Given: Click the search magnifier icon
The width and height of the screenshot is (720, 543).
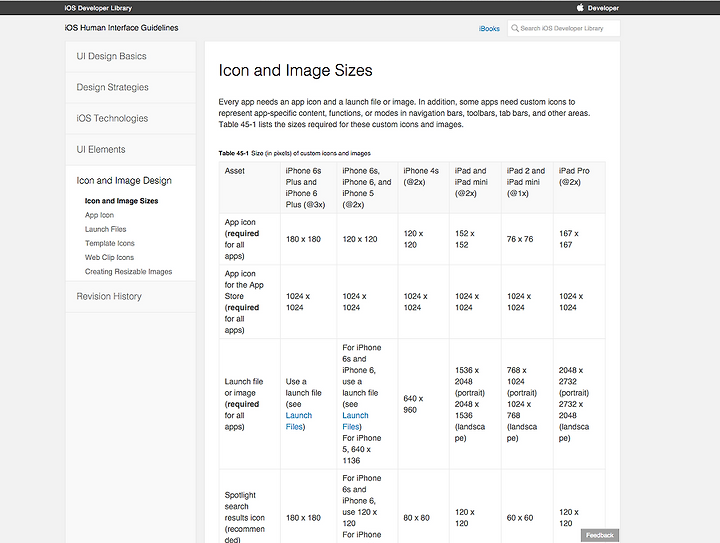Looking at the screenshot, I should [x=515, y=28].
